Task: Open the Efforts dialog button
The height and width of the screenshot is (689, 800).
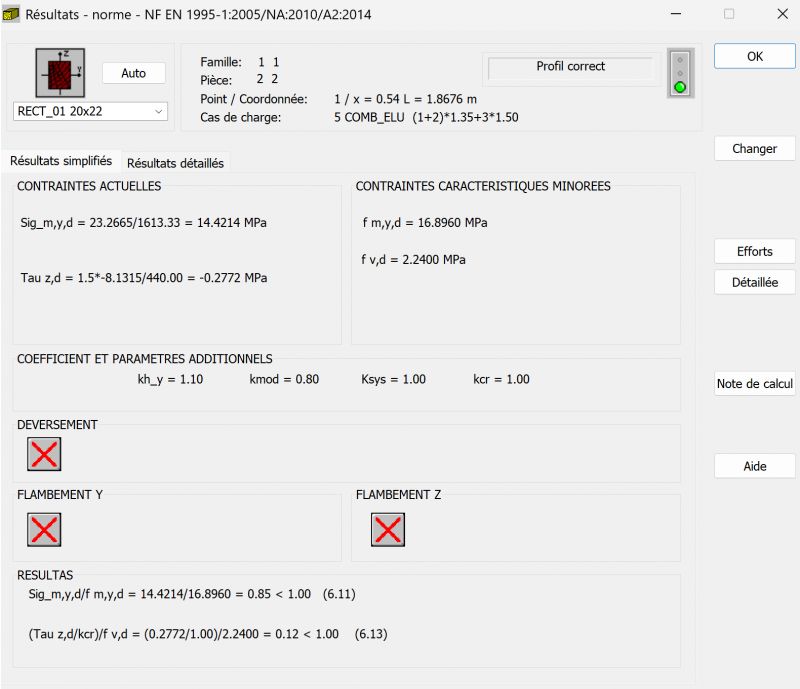Action: point(755,252)
